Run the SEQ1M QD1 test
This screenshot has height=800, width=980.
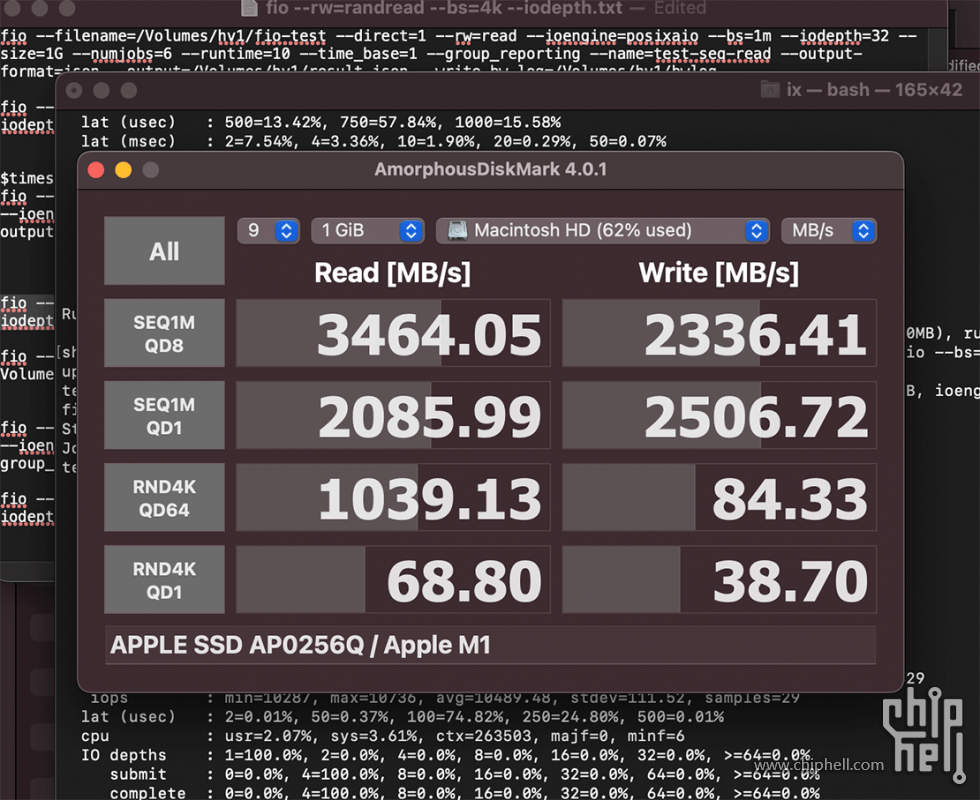pos(164,416)
